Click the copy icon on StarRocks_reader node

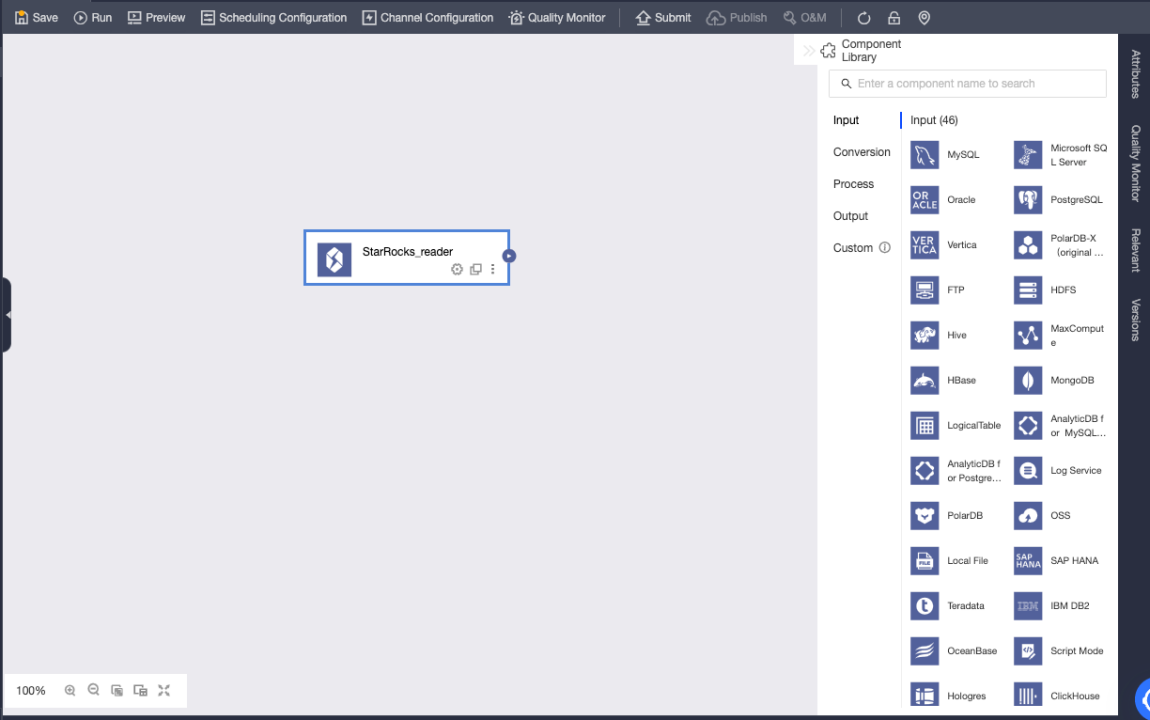[476, 270]
